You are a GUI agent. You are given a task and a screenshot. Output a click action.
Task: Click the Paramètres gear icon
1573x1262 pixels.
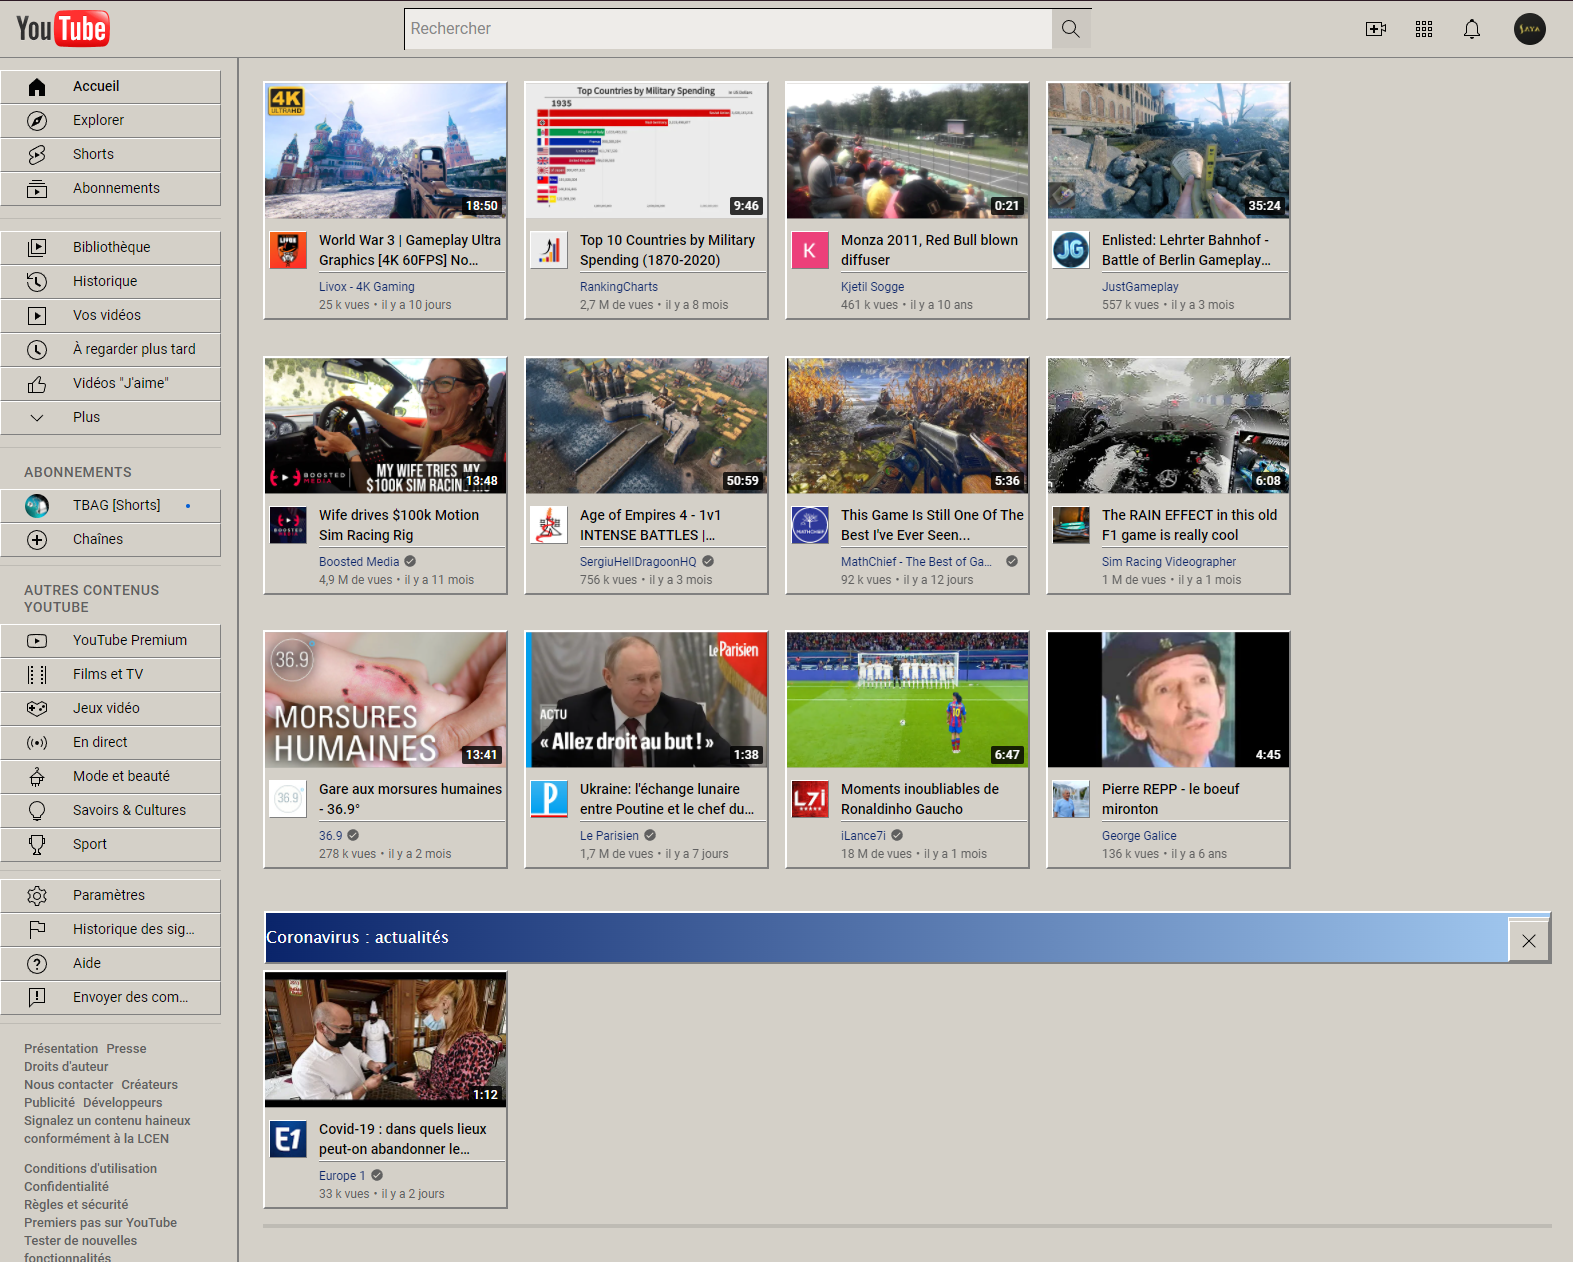click(x=37, y=896)
